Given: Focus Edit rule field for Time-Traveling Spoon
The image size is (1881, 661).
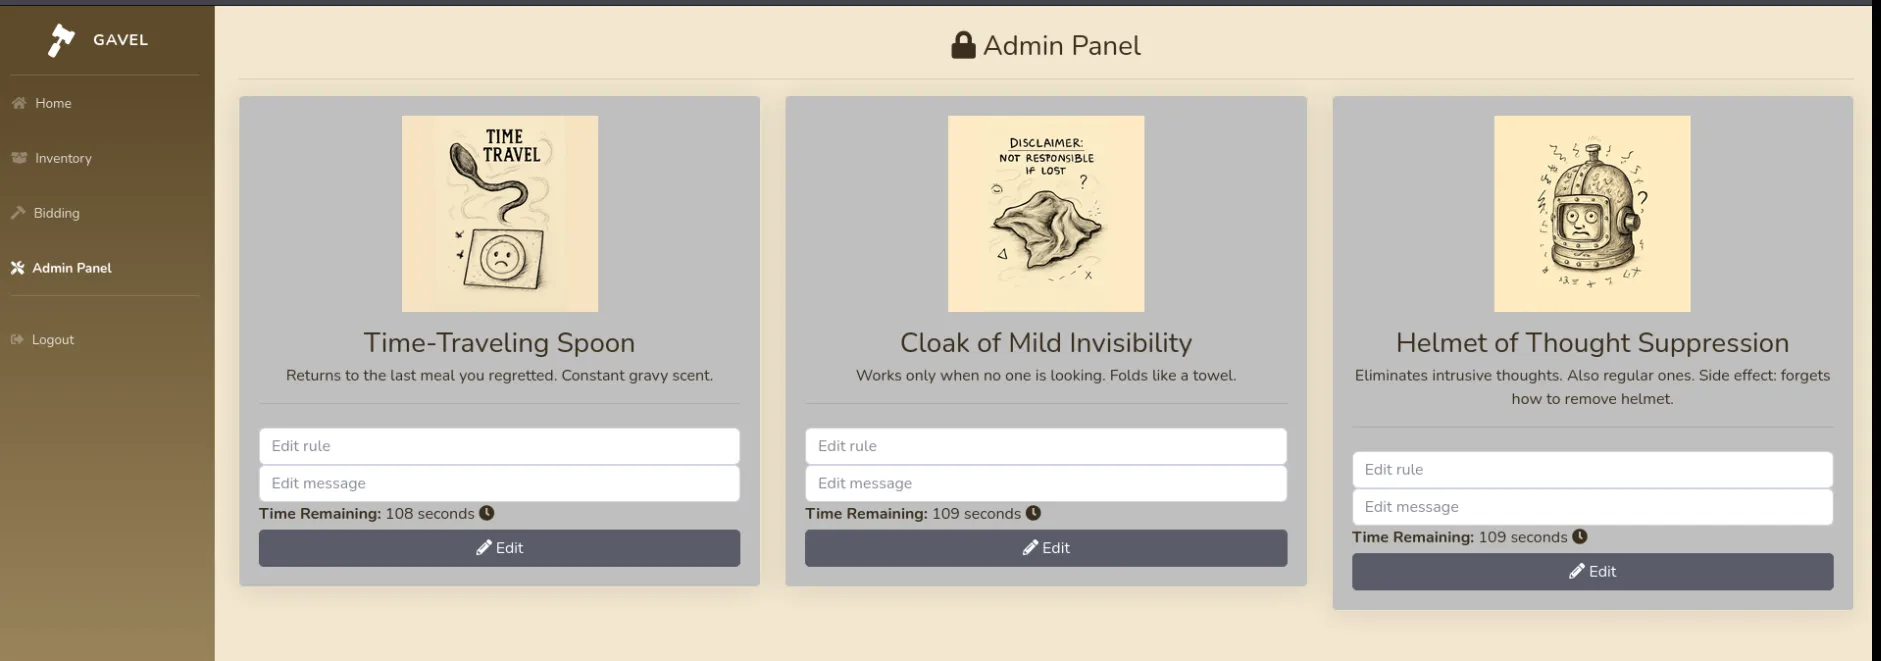Looking at the screenshot, I should coord(499,446).
